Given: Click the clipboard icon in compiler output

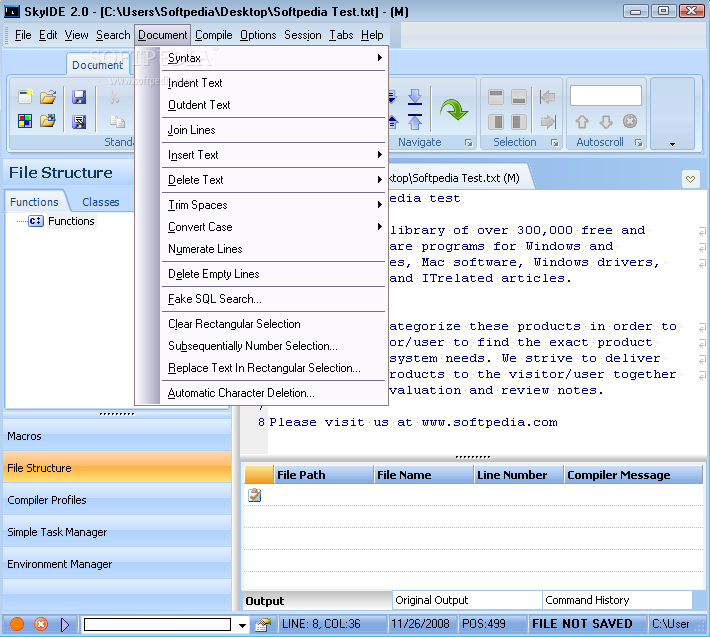Looking at the screenshot, I should tap(254, 495).
